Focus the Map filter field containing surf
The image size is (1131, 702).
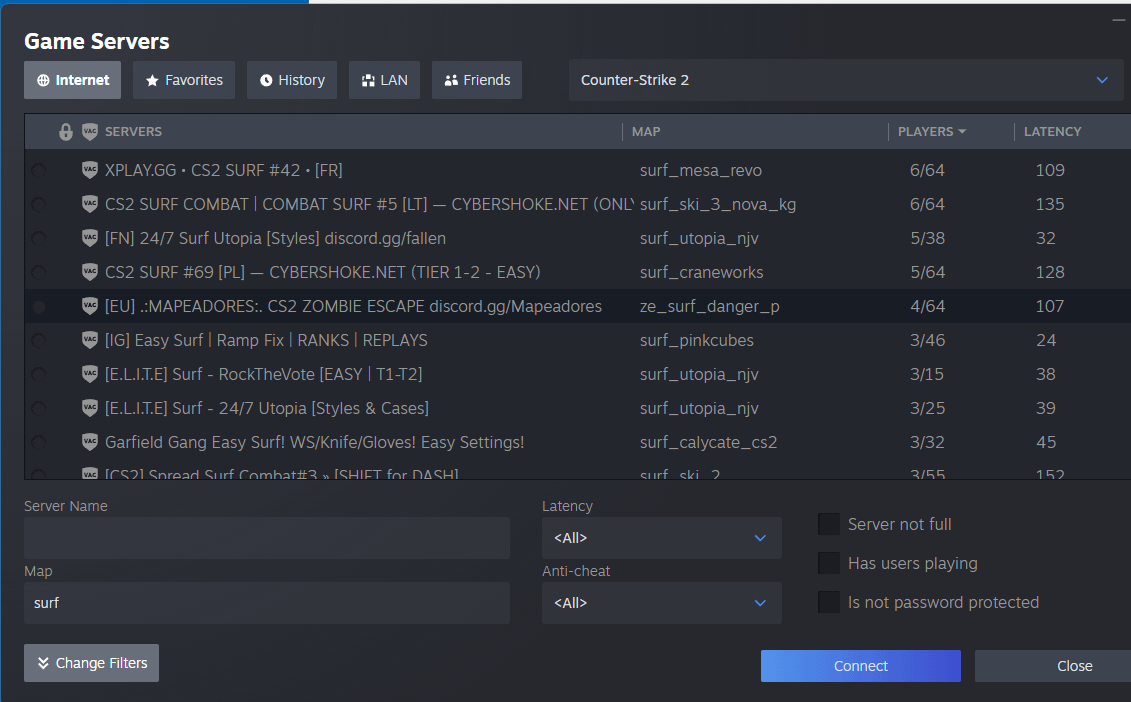267,602
